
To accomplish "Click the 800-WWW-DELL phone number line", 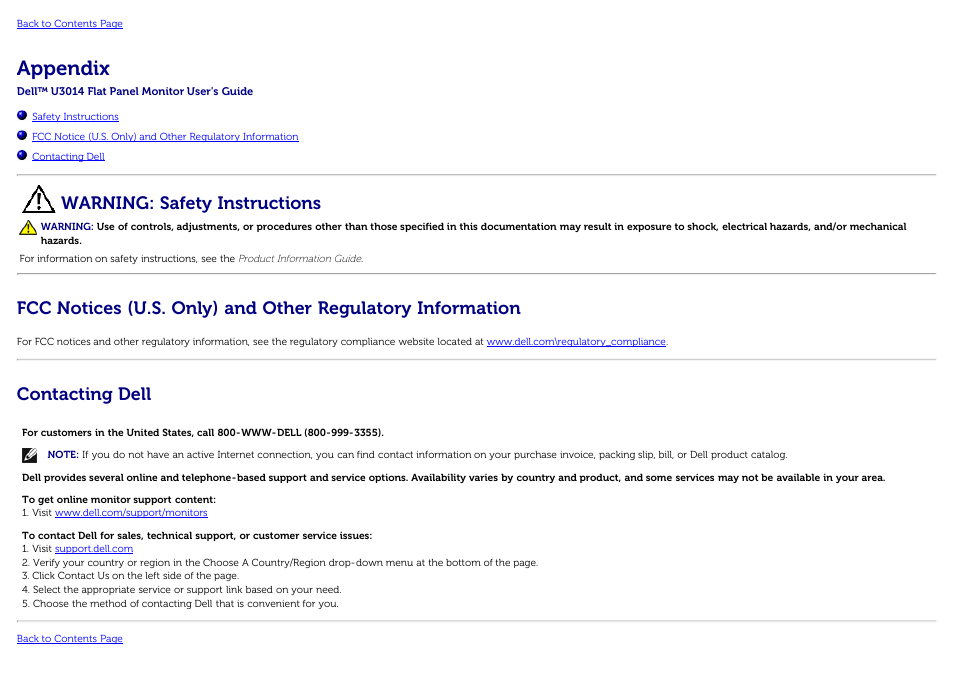I will point(203,433).
